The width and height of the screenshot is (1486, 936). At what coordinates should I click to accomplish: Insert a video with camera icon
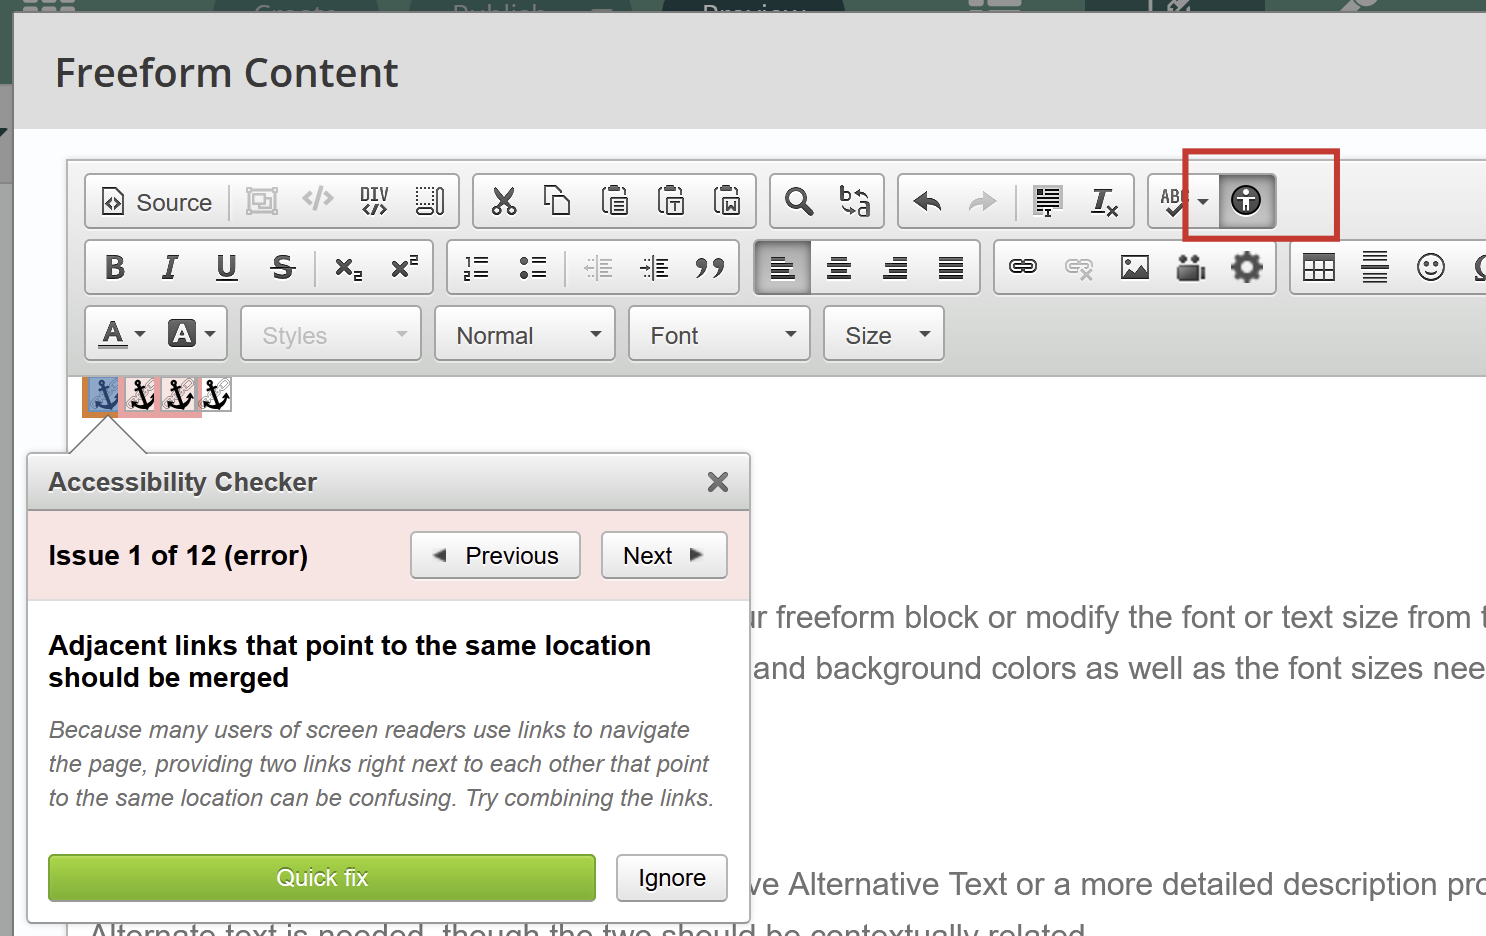[x=1191, y=267]
